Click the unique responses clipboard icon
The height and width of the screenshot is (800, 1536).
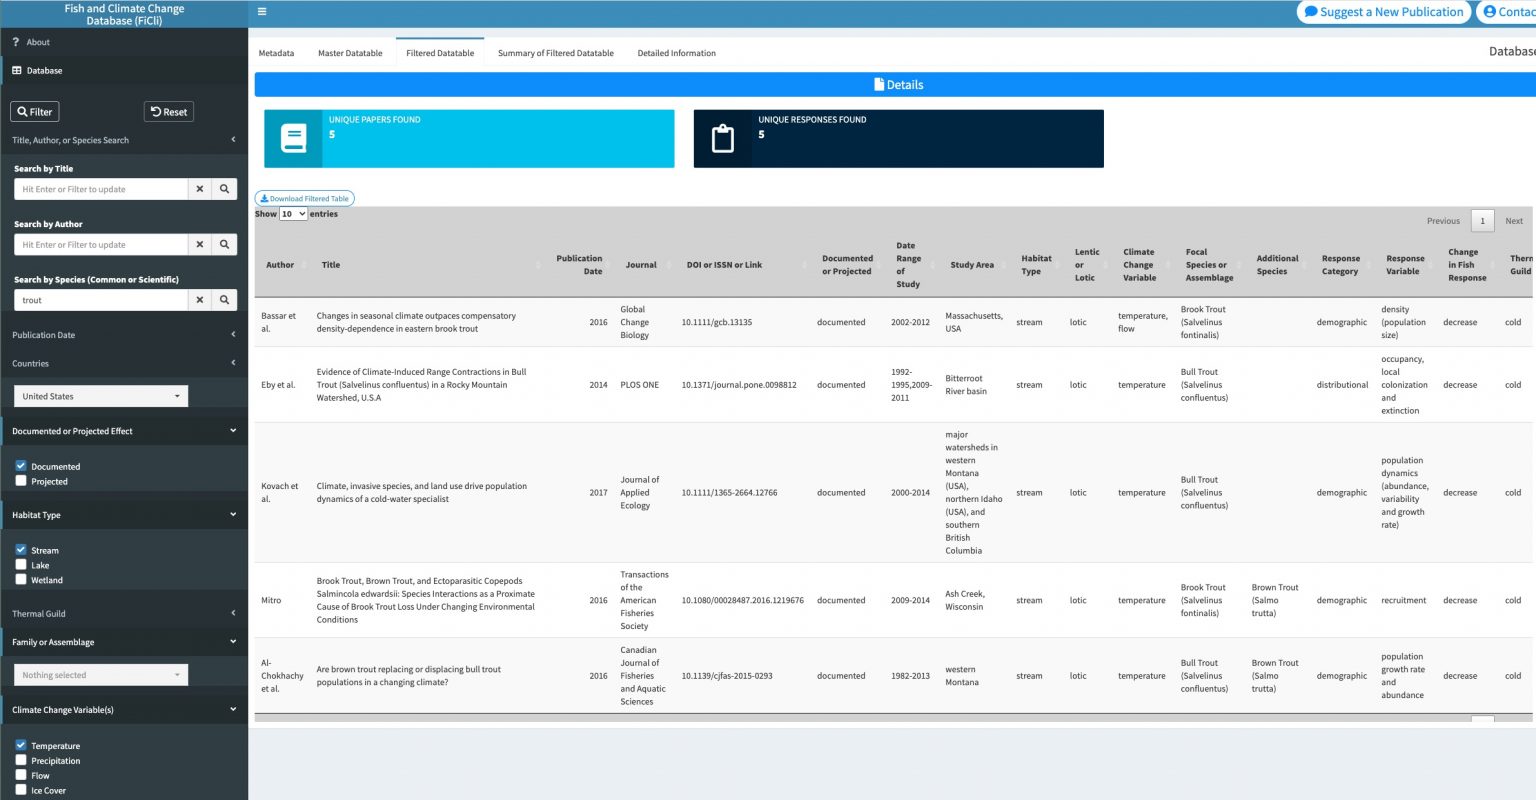click(722, 139)
